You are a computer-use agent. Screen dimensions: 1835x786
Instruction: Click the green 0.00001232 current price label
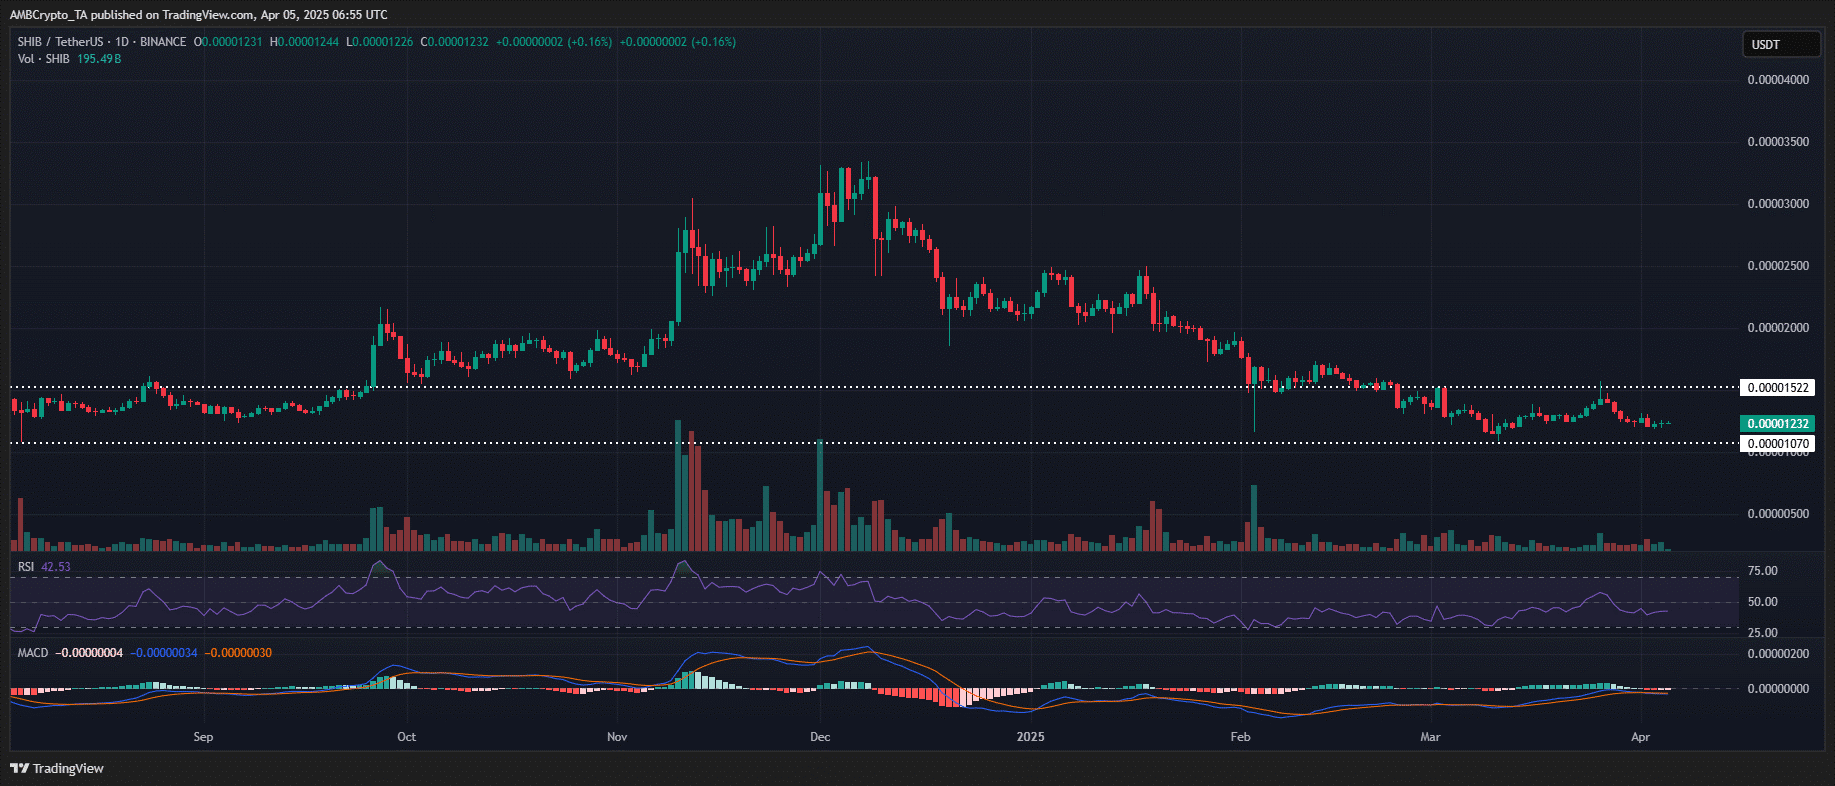(1777, 424)
